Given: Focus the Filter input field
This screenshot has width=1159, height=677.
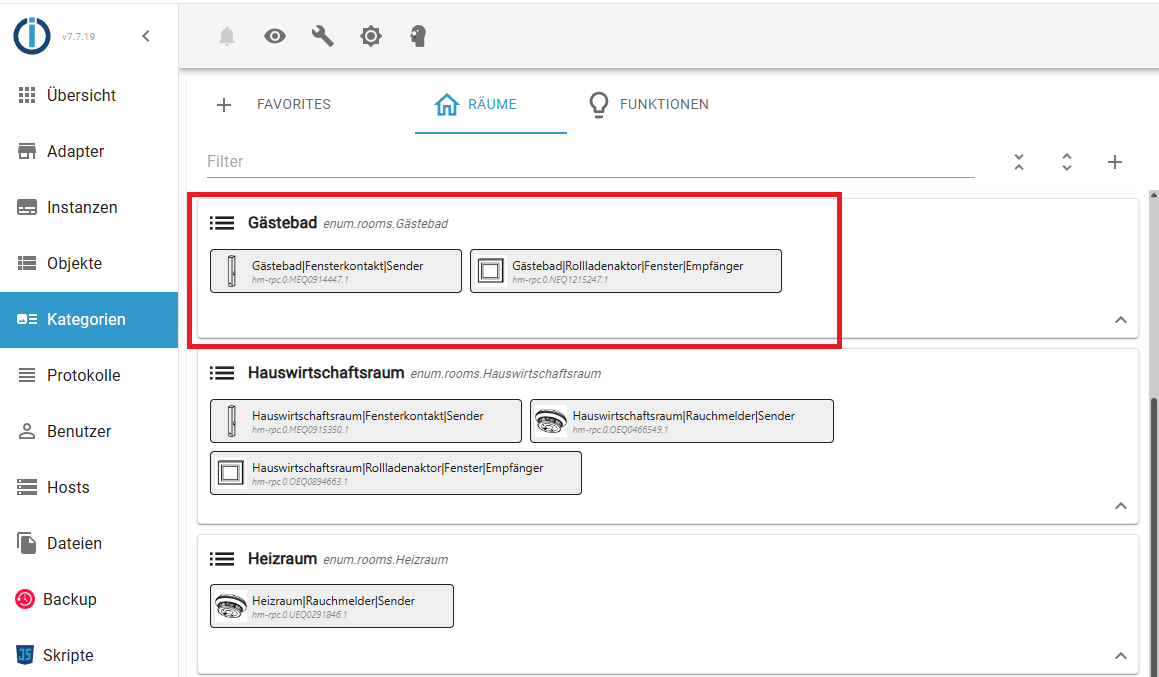Looking at the screenshot, I should tap(590, 161).
